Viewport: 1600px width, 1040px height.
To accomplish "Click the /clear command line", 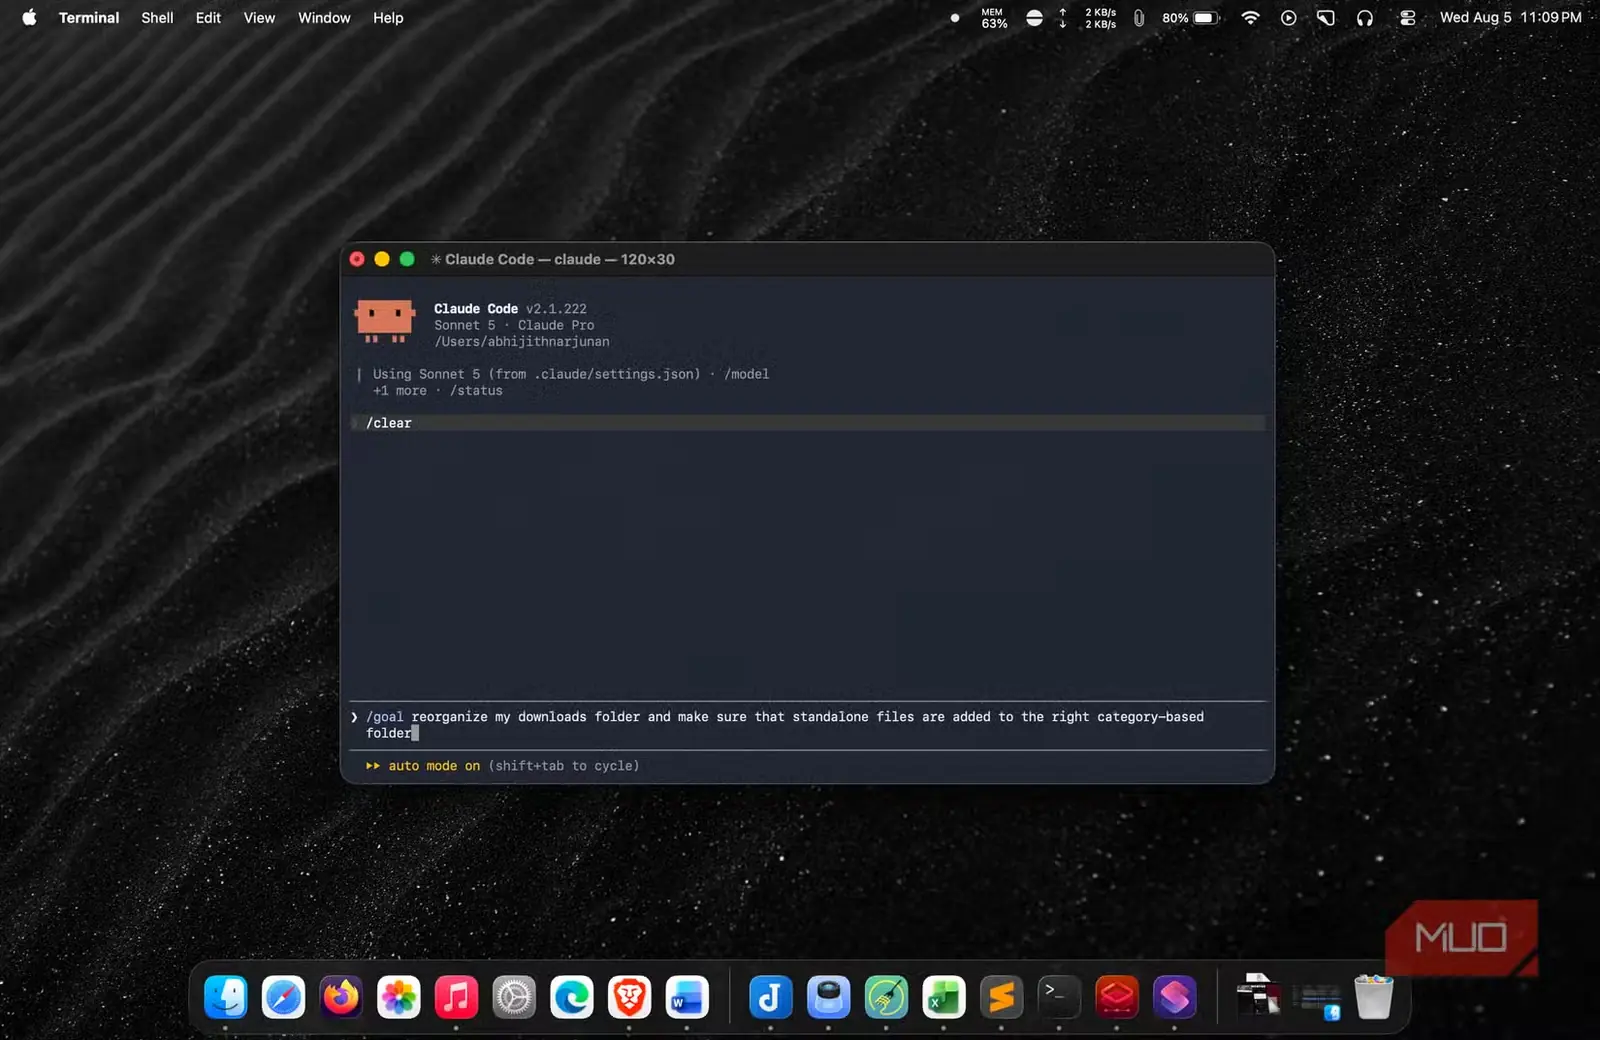I will tap(808, 423).
